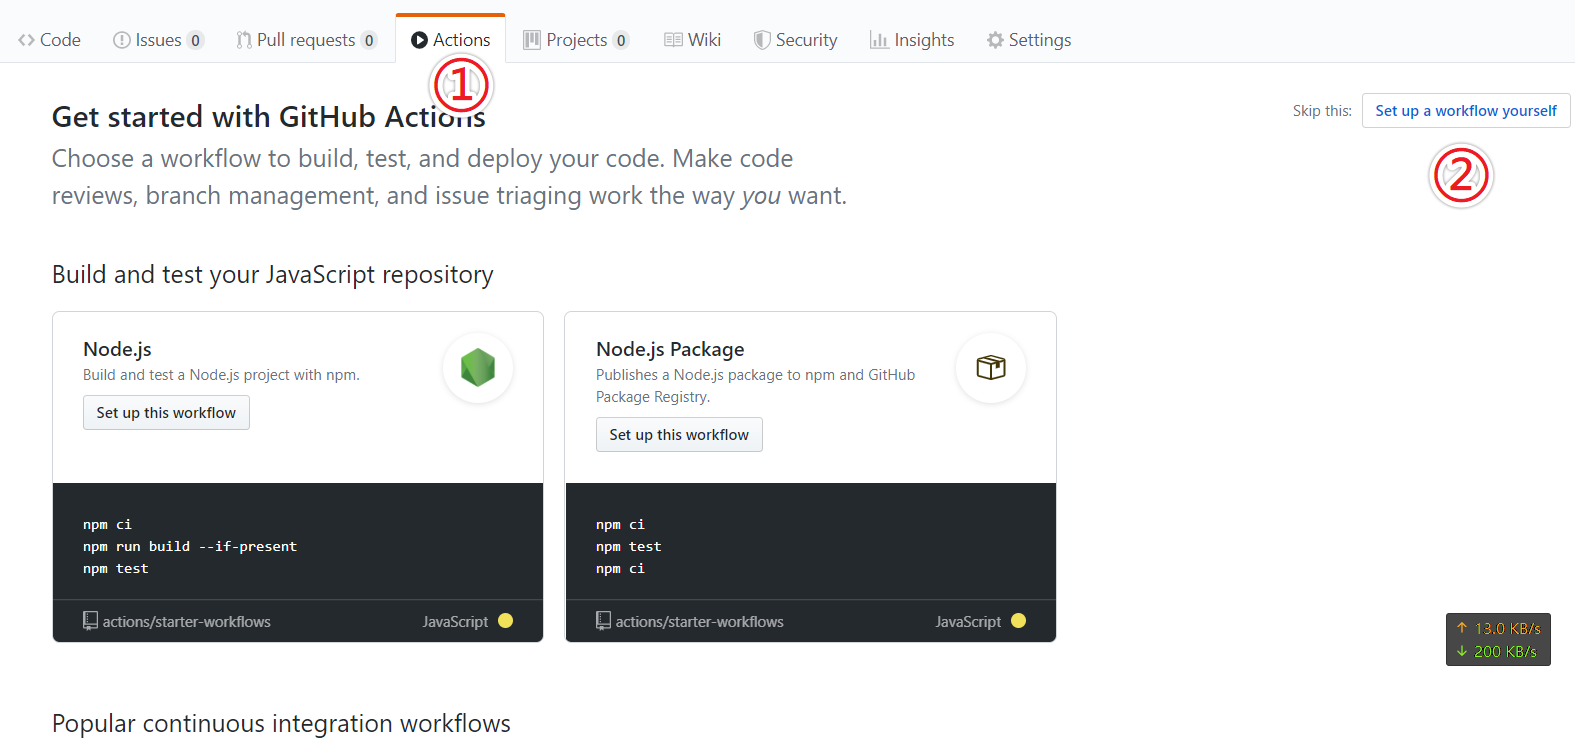
Task: Set up the Node.js workflow
Action: pos(166,413)
